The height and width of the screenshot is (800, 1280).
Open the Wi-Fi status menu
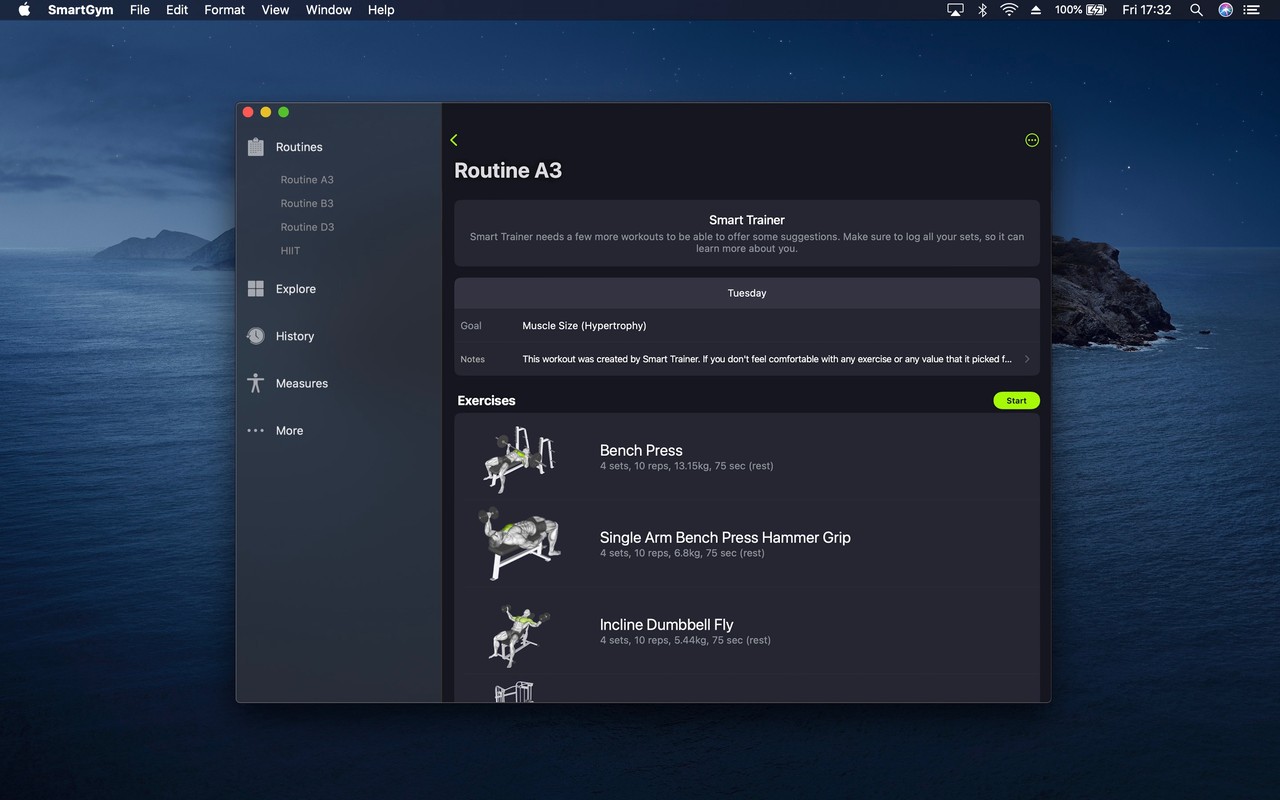[x=1009, y=10]
